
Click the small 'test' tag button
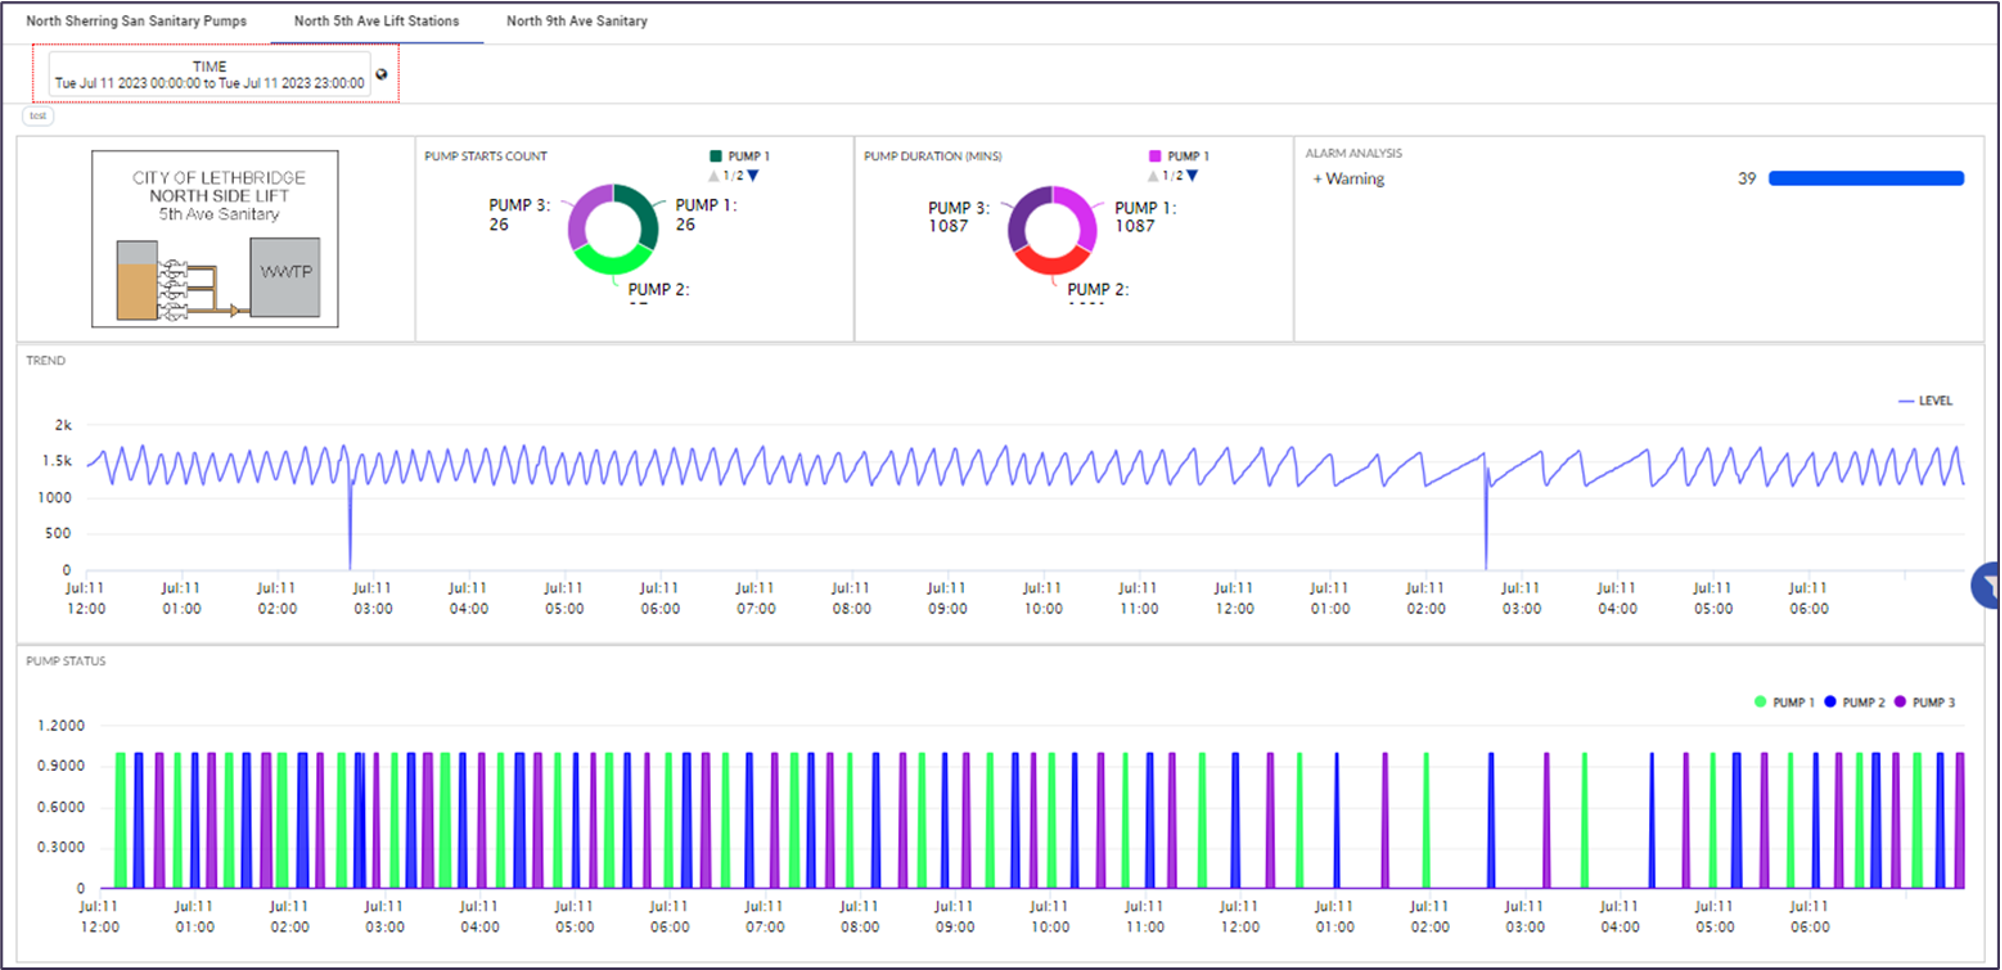click(x=38, y=116)
